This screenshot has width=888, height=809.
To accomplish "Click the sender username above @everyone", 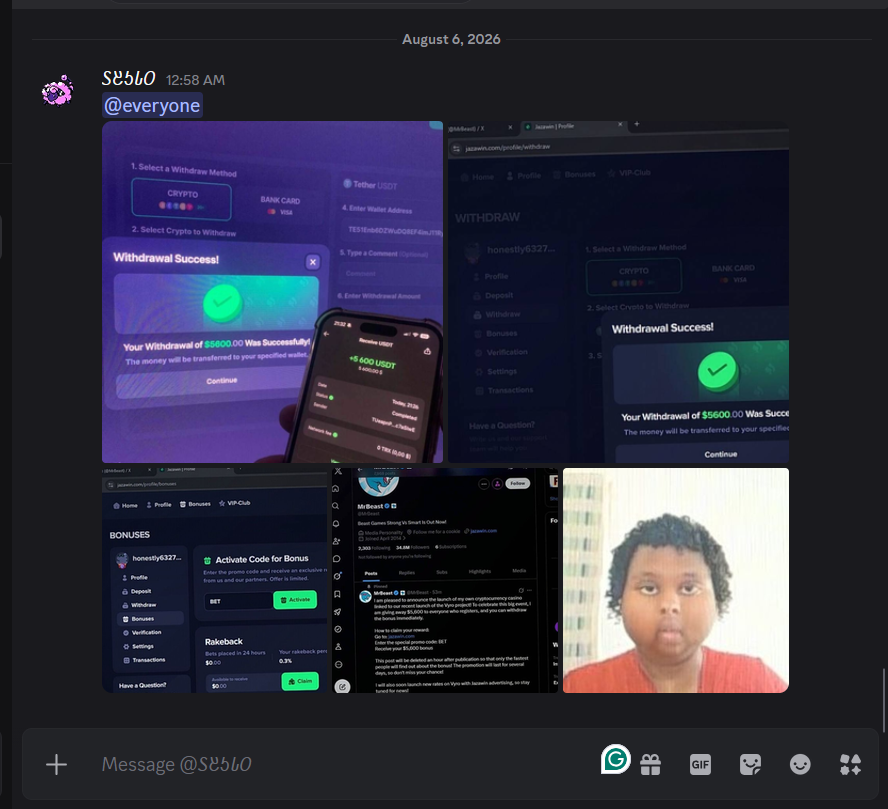I will point(129,79).
